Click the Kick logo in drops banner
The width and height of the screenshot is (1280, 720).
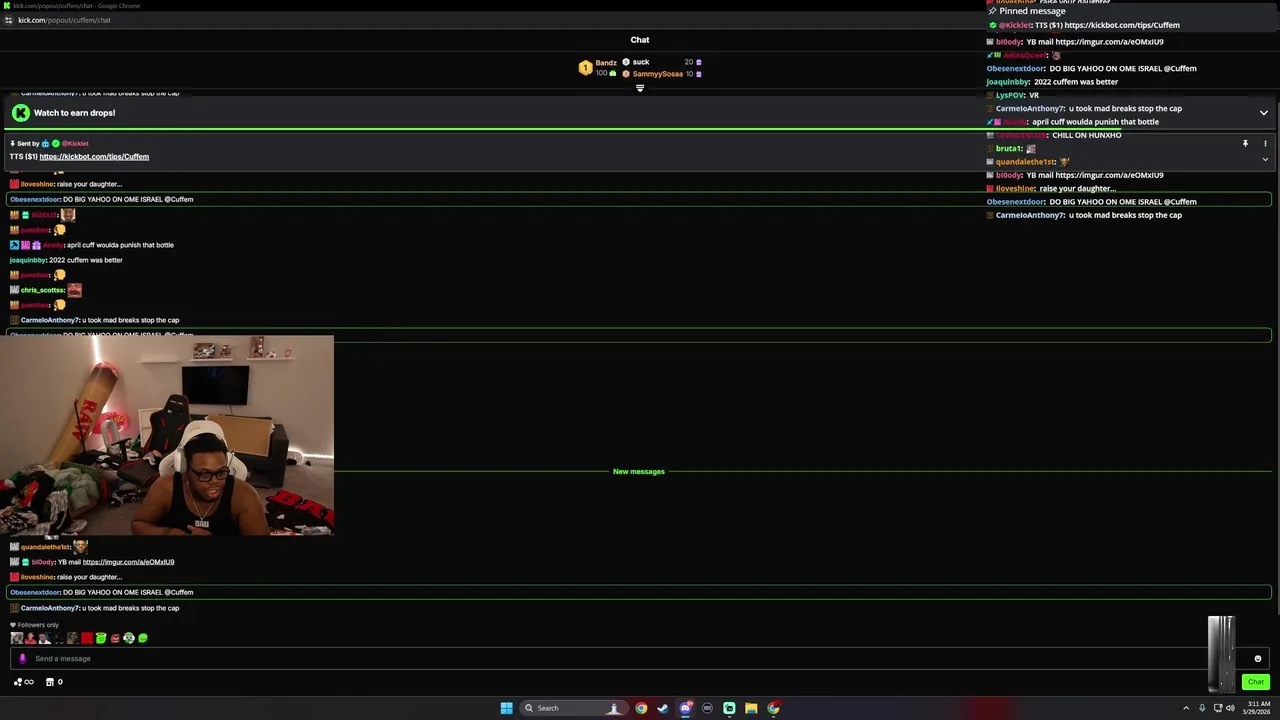pos(20,113)
